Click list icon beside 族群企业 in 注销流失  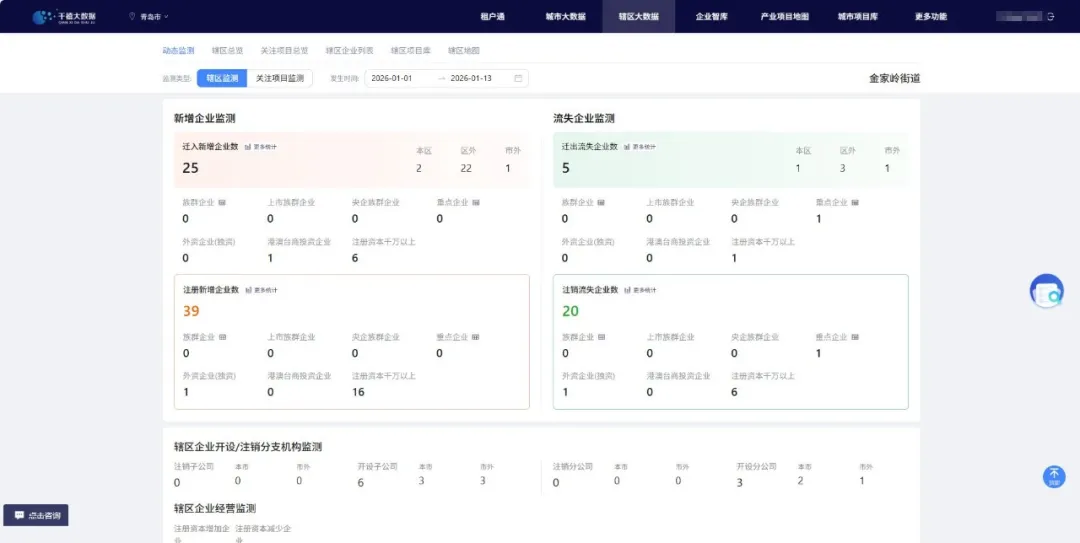[x=601, y=337]
